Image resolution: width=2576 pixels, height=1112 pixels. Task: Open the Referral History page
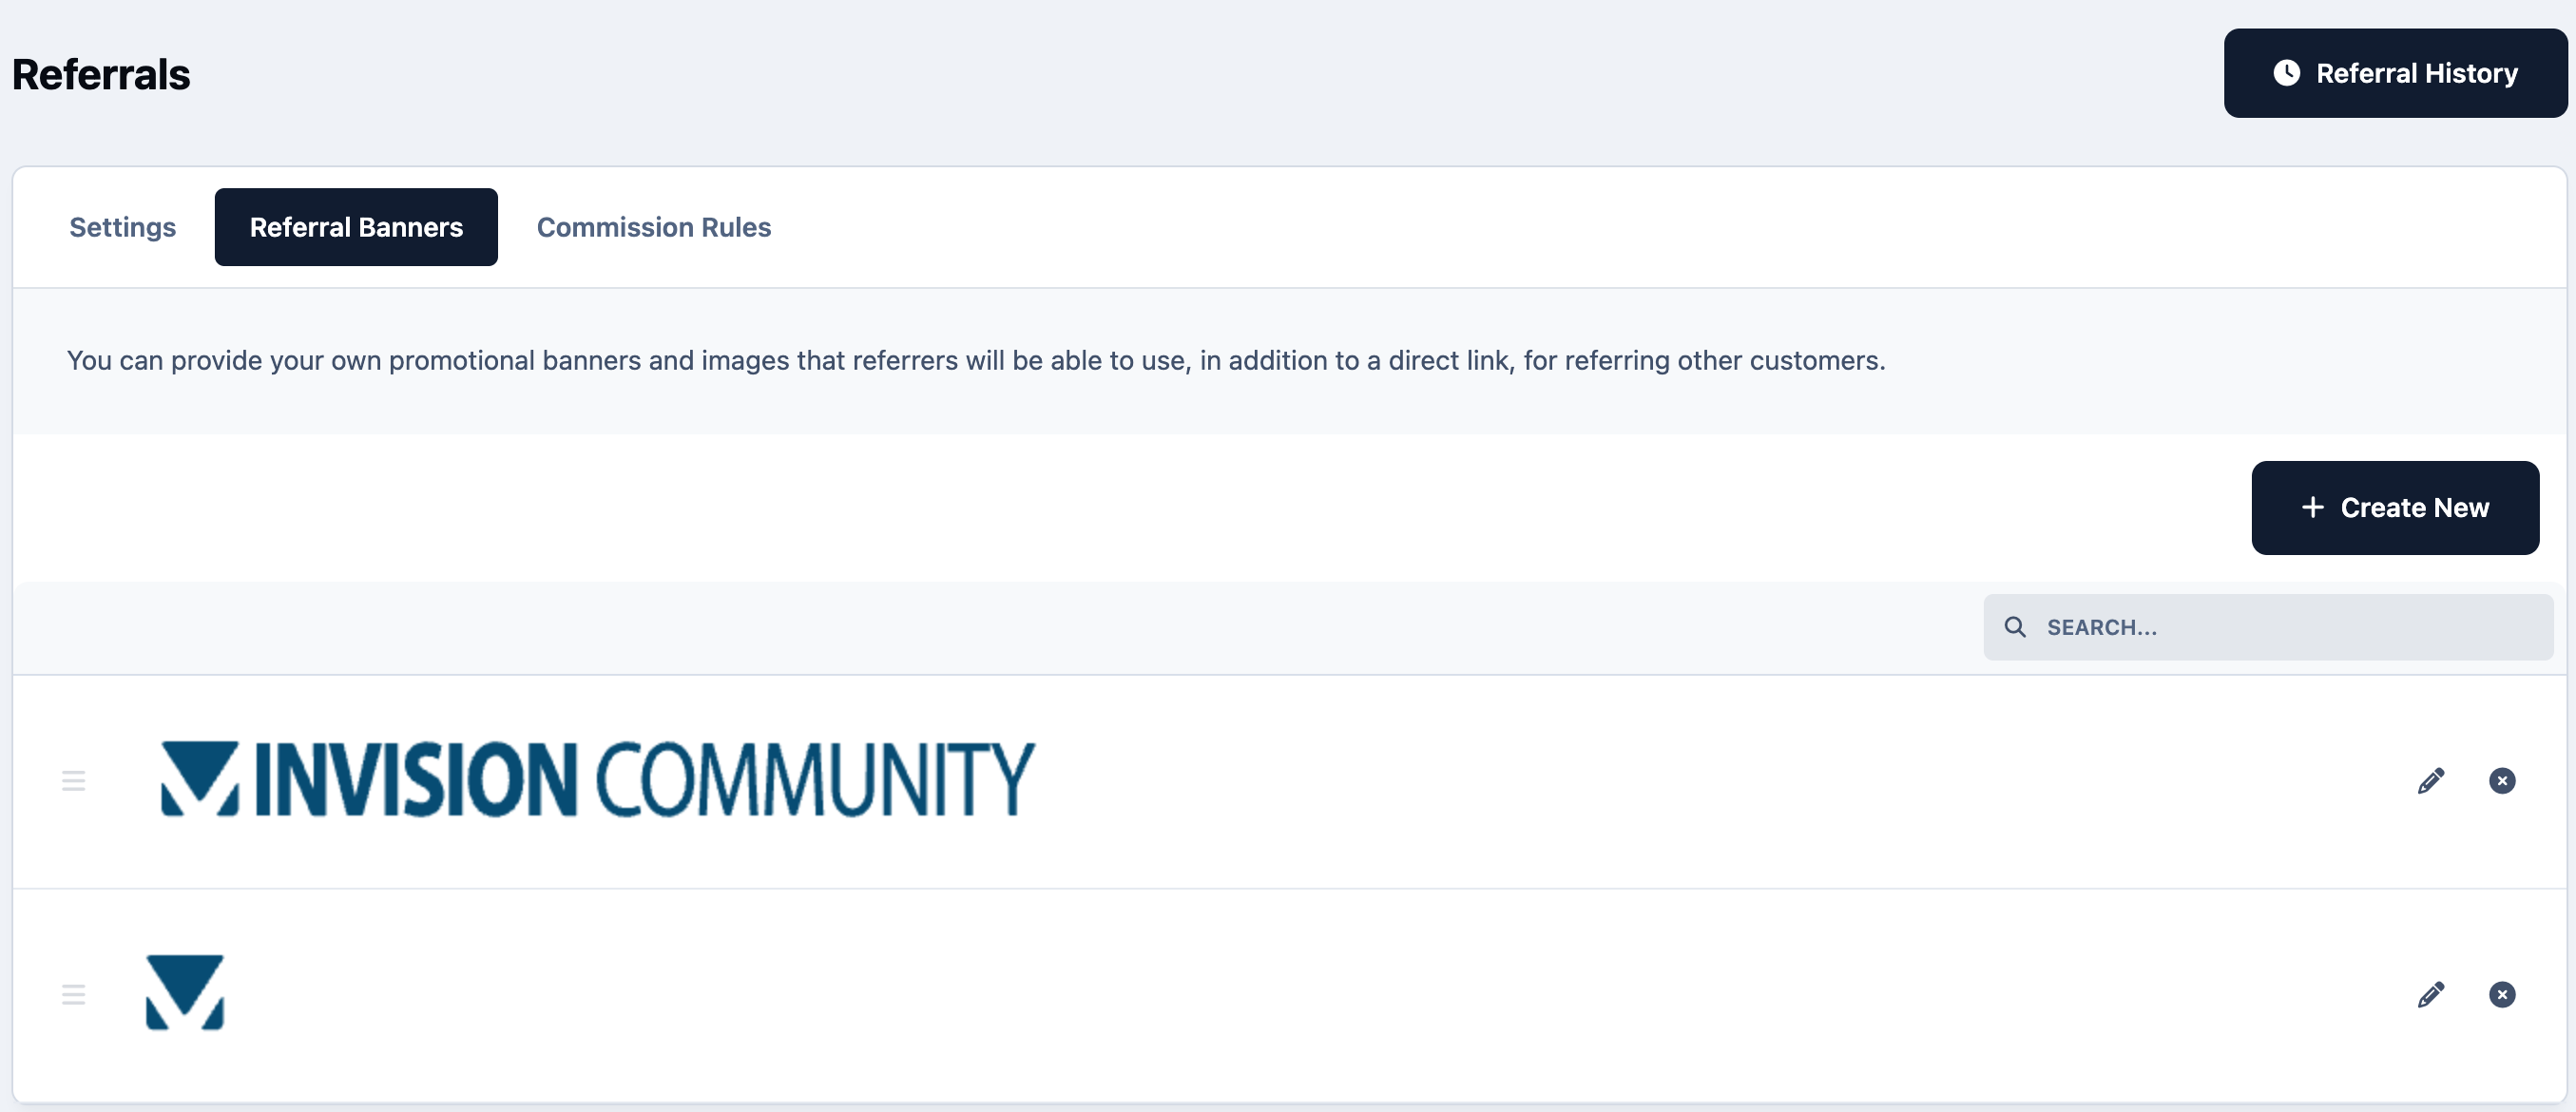tap(2395, 73)
